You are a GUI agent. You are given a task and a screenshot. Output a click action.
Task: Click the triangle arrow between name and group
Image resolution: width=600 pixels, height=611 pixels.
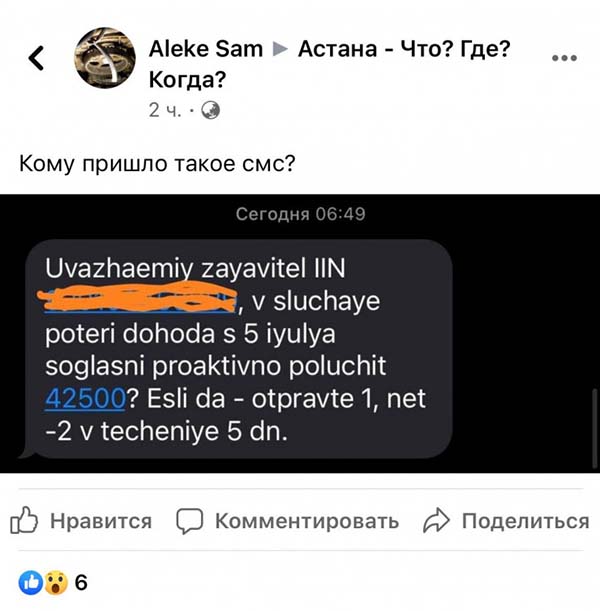click(x=281, y=49)
